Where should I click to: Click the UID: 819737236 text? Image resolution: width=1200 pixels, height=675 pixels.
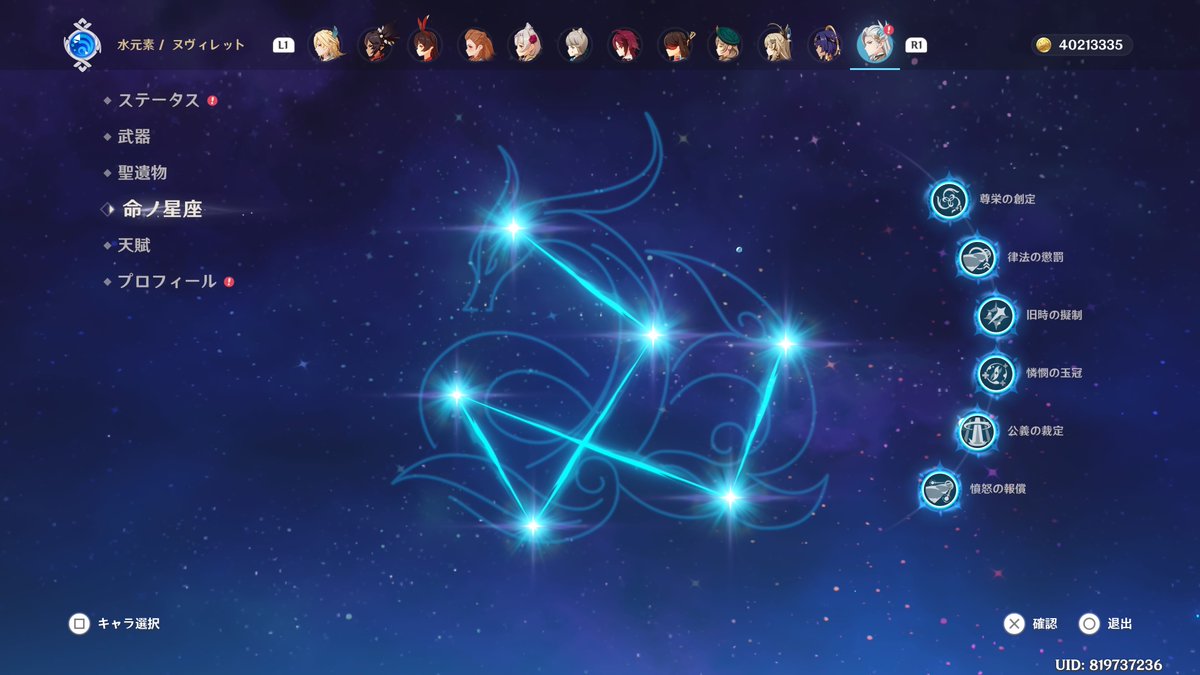point(1109,664)
